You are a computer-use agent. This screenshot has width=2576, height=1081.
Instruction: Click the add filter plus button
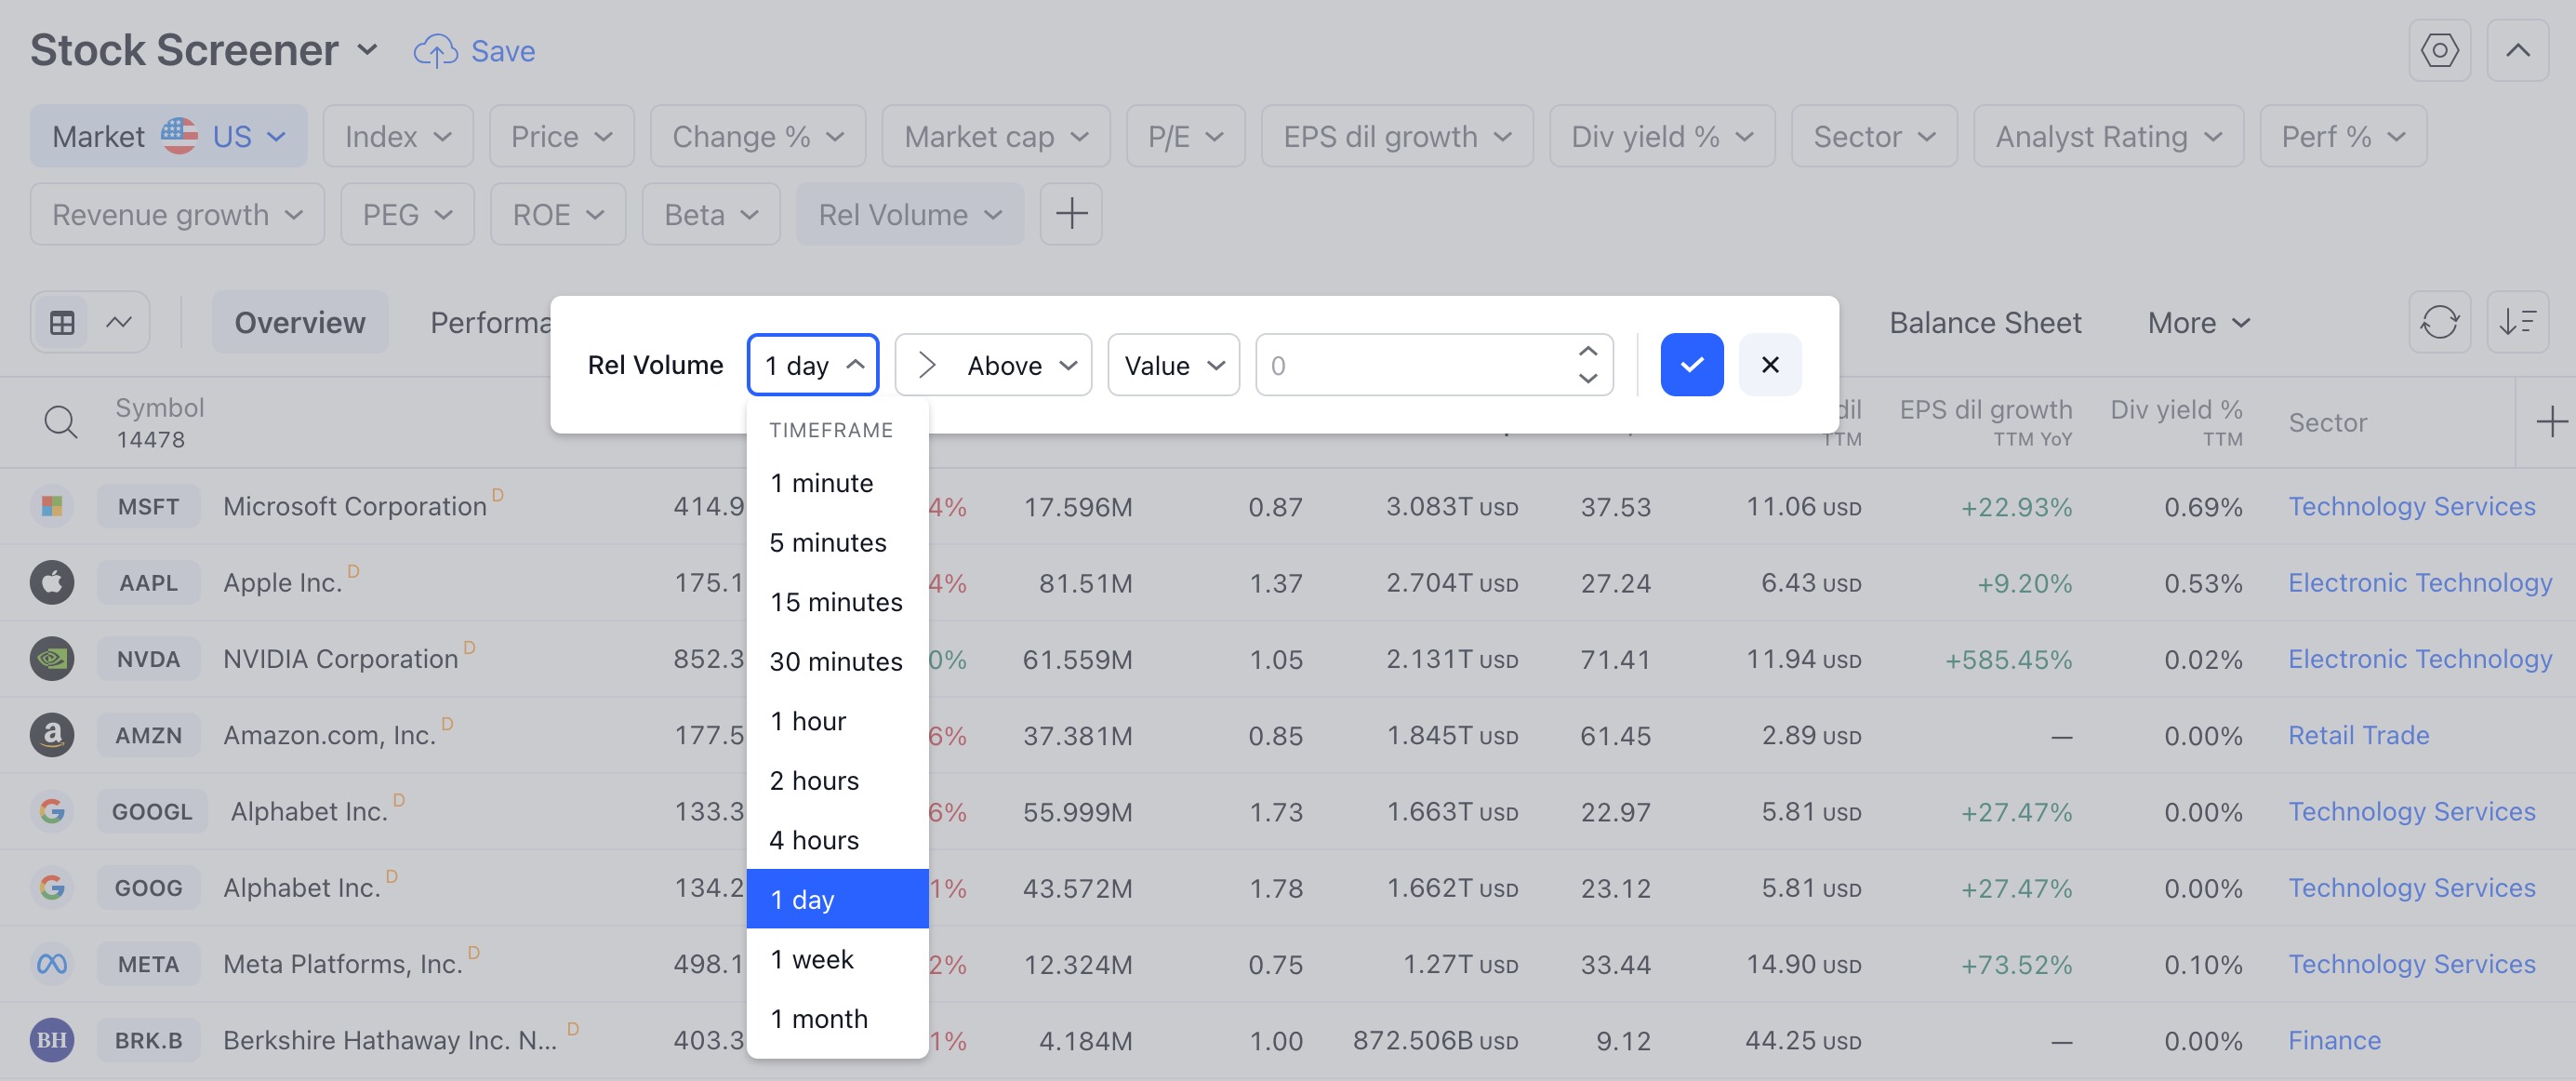(1070, 214)
